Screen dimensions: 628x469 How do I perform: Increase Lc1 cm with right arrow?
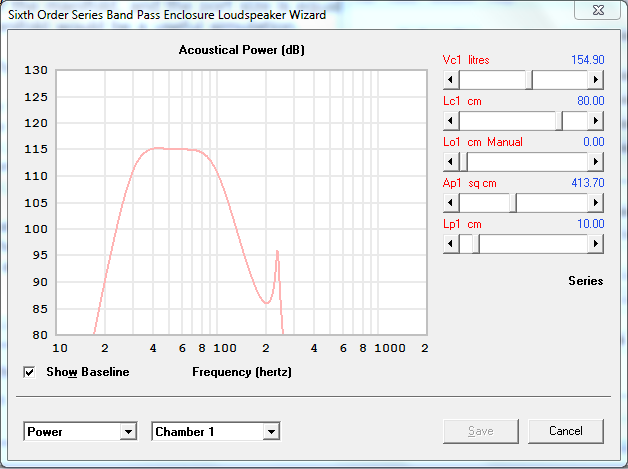[x=596, y=121]
